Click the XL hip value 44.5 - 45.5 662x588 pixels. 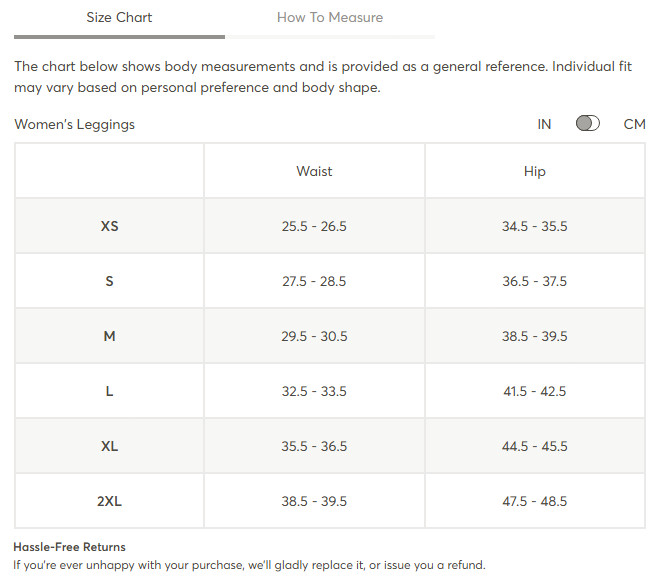(534, 446)
